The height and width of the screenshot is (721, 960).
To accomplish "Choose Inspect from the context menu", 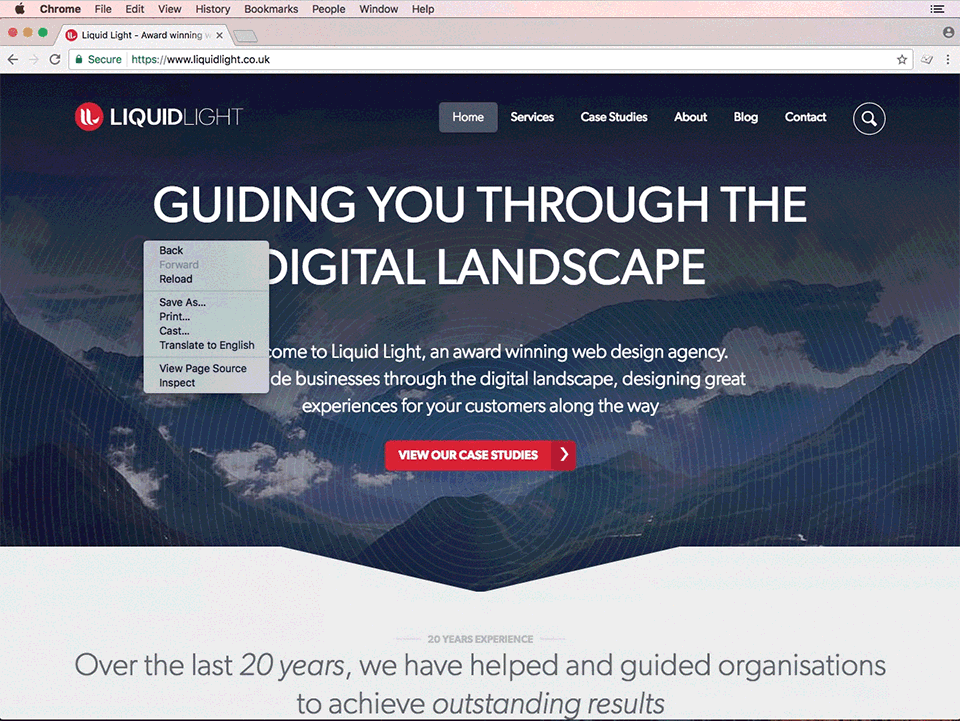I will pyautogui.click(x=206, y=383).
